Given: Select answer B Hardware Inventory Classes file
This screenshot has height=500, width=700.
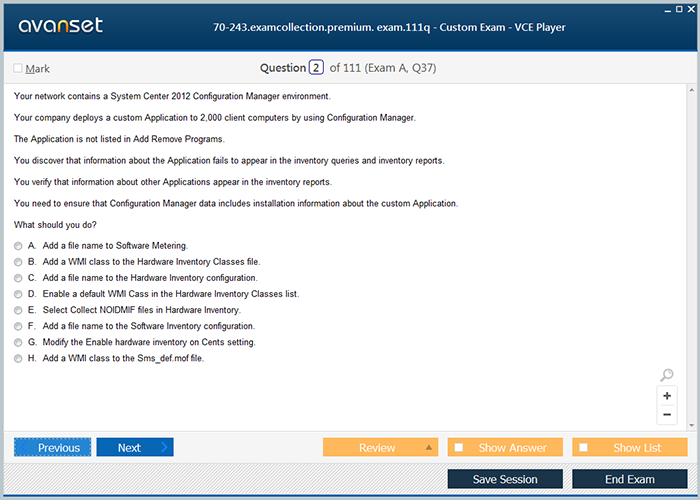Looking at the screenshot, I should tap(18, 262).
